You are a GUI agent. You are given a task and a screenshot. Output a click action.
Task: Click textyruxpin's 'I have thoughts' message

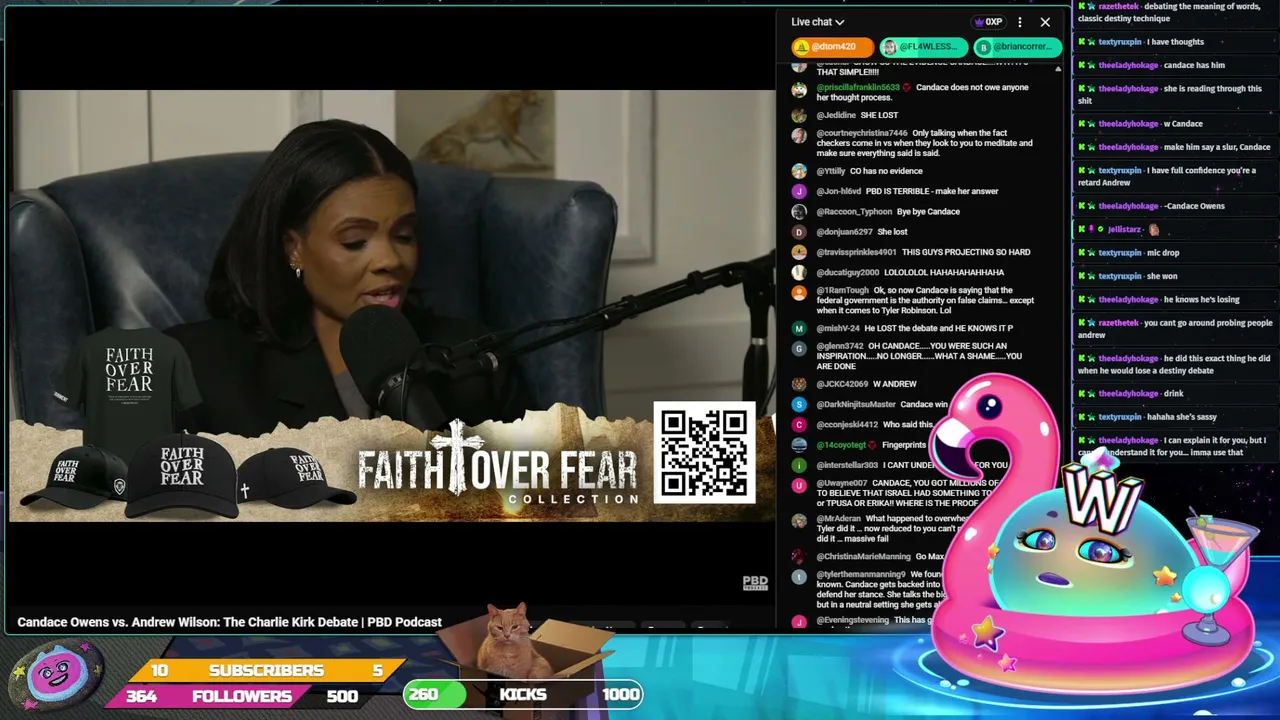click(1175, 42)
